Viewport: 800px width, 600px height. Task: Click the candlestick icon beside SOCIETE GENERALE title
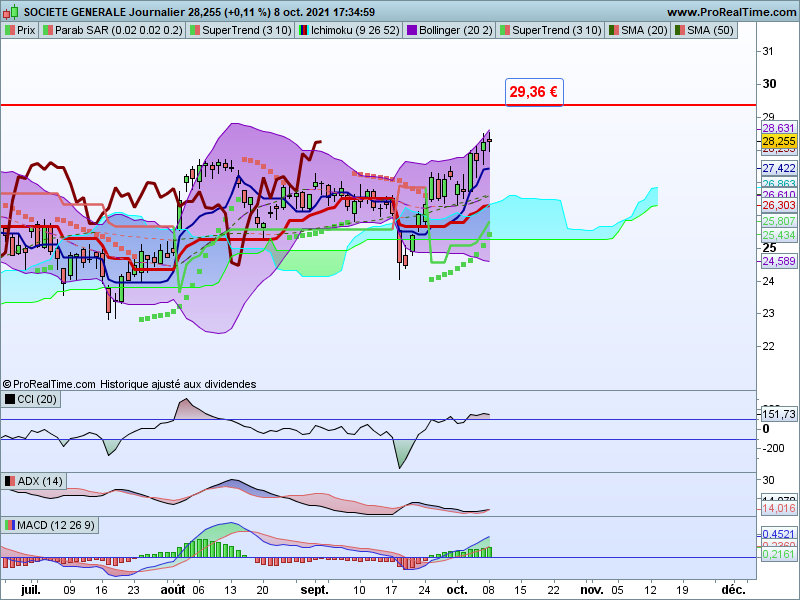[x=11, y=11]
